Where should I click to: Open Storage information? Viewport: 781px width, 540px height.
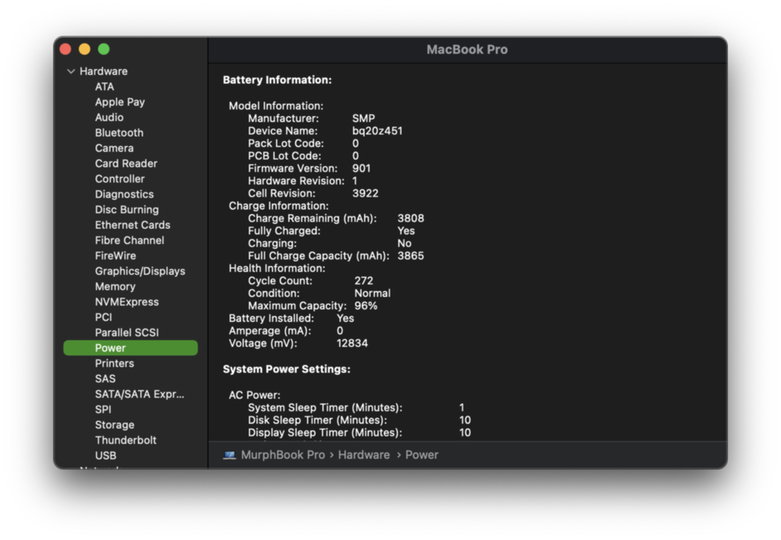pos(115,425)
